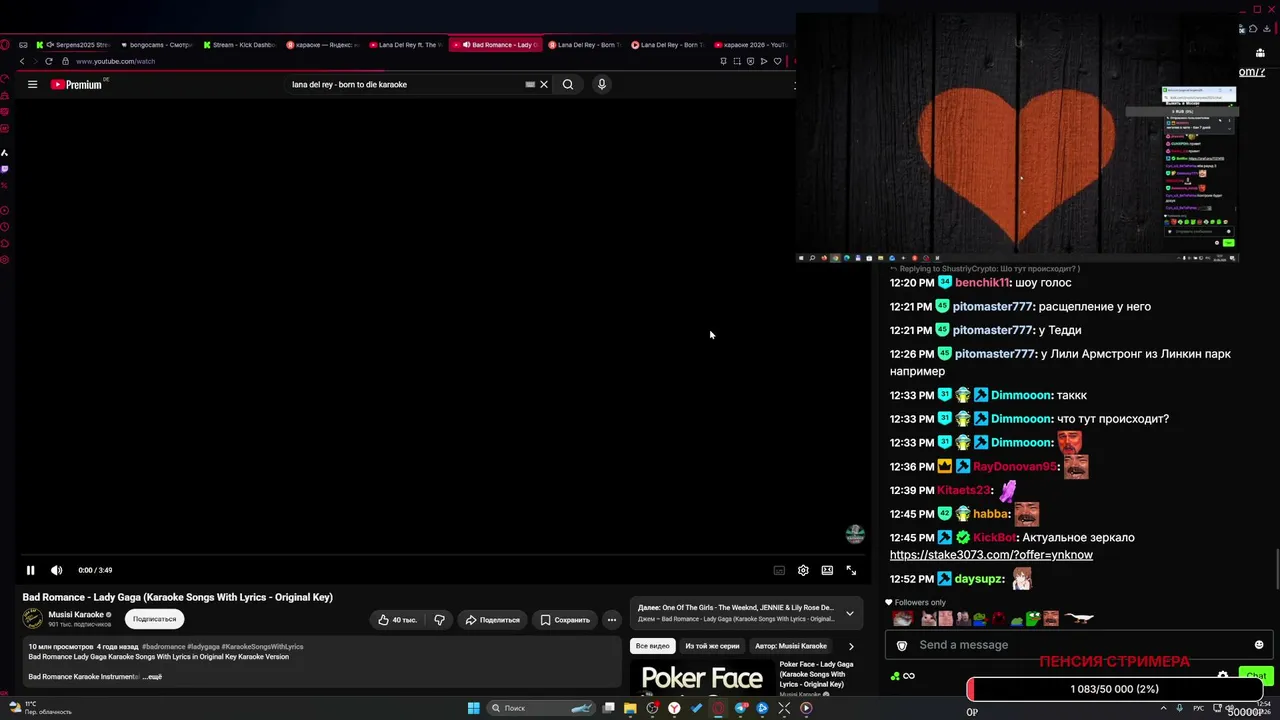Pause the Bad Romance karaoke video
This screenshot has width=1280, height=720.
(31, 570)
